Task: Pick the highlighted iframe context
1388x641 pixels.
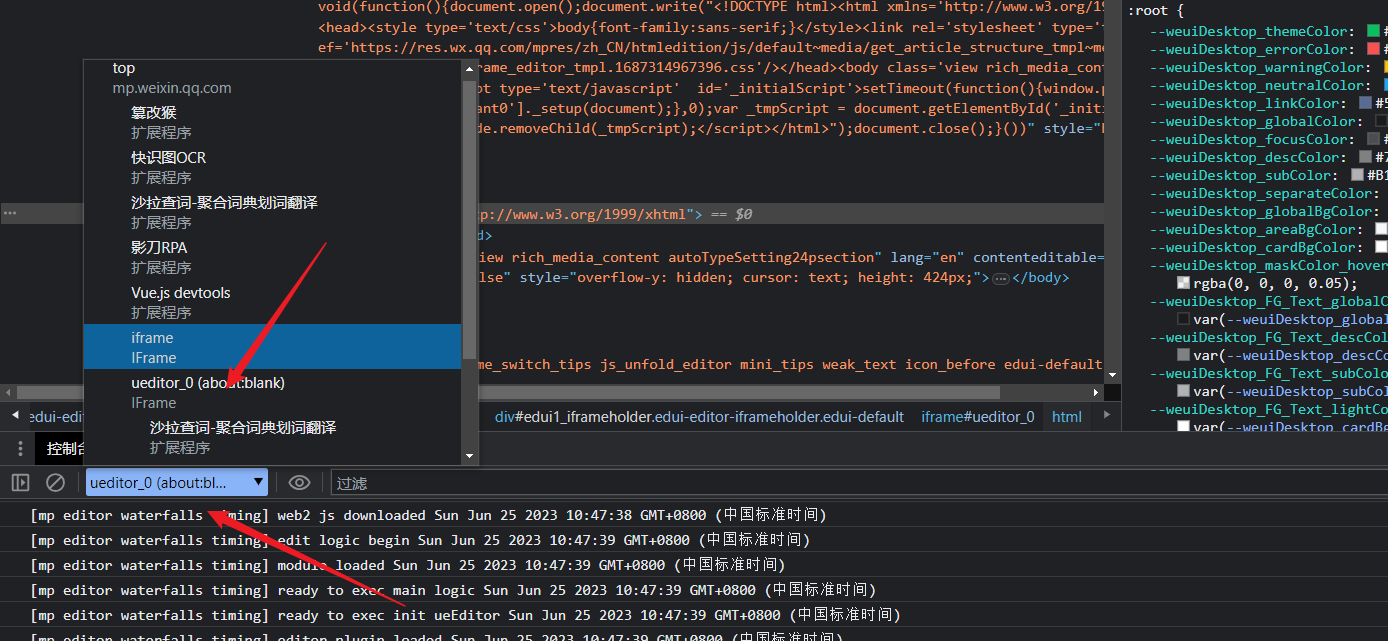Action: [273, 347]
